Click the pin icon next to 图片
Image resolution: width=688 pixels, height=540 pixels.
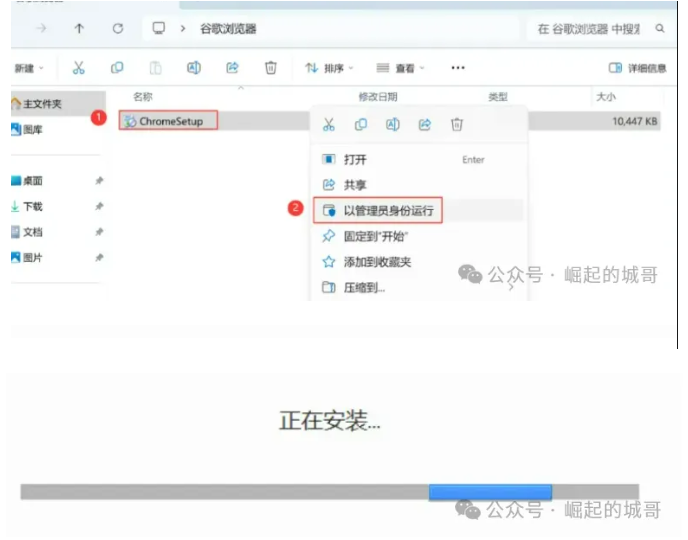[x=99, y=257]
